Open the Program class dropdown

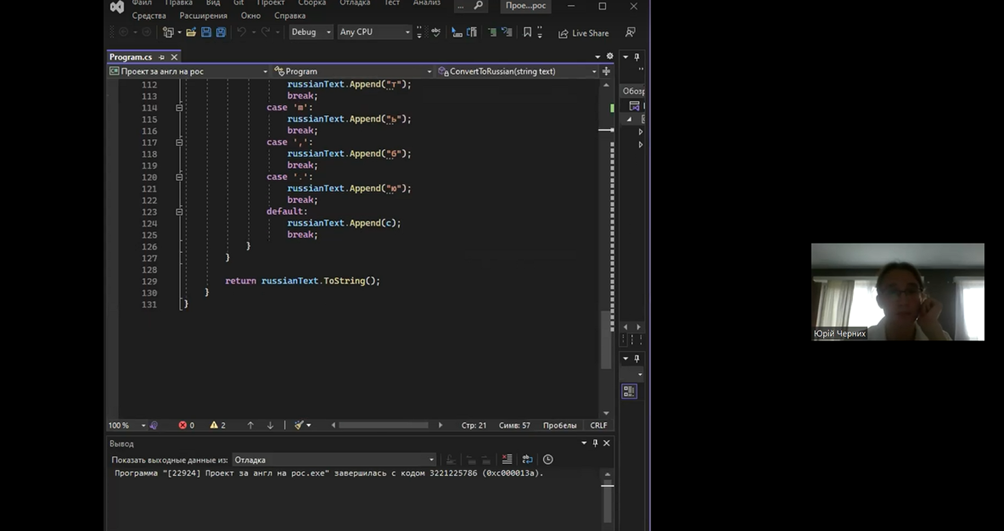click(x=353, y=71)
